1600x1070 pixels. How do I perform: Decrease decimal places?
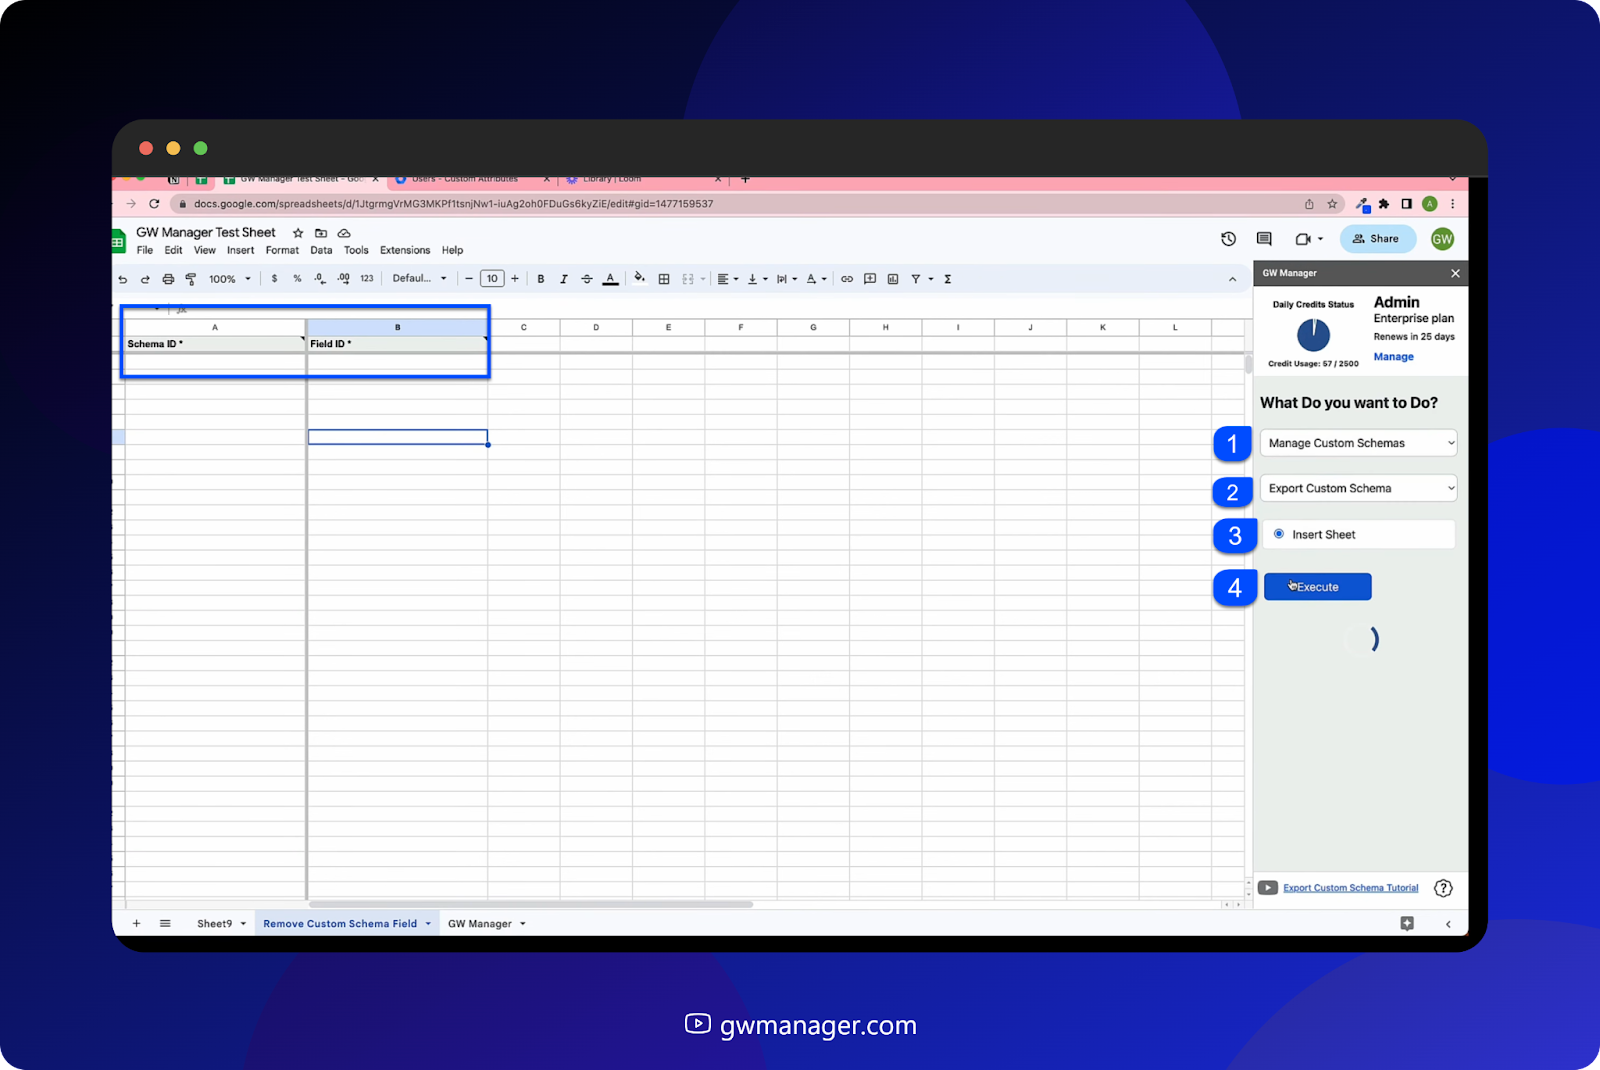[x=320, y=279]
